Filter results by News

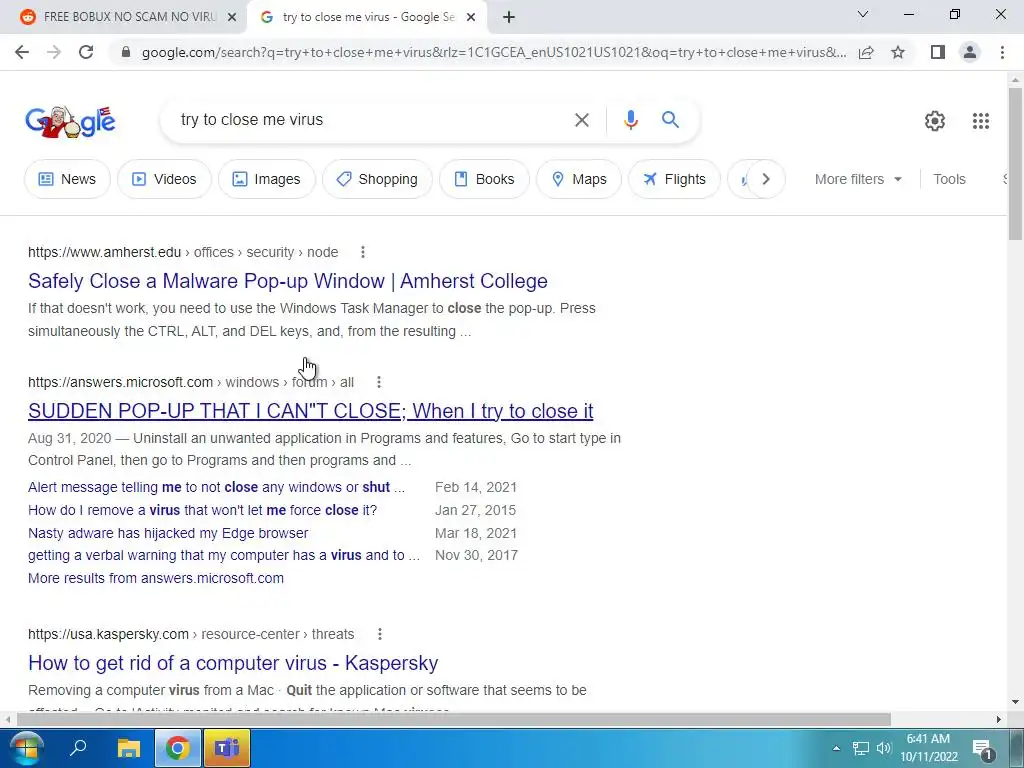click(67, 179)
